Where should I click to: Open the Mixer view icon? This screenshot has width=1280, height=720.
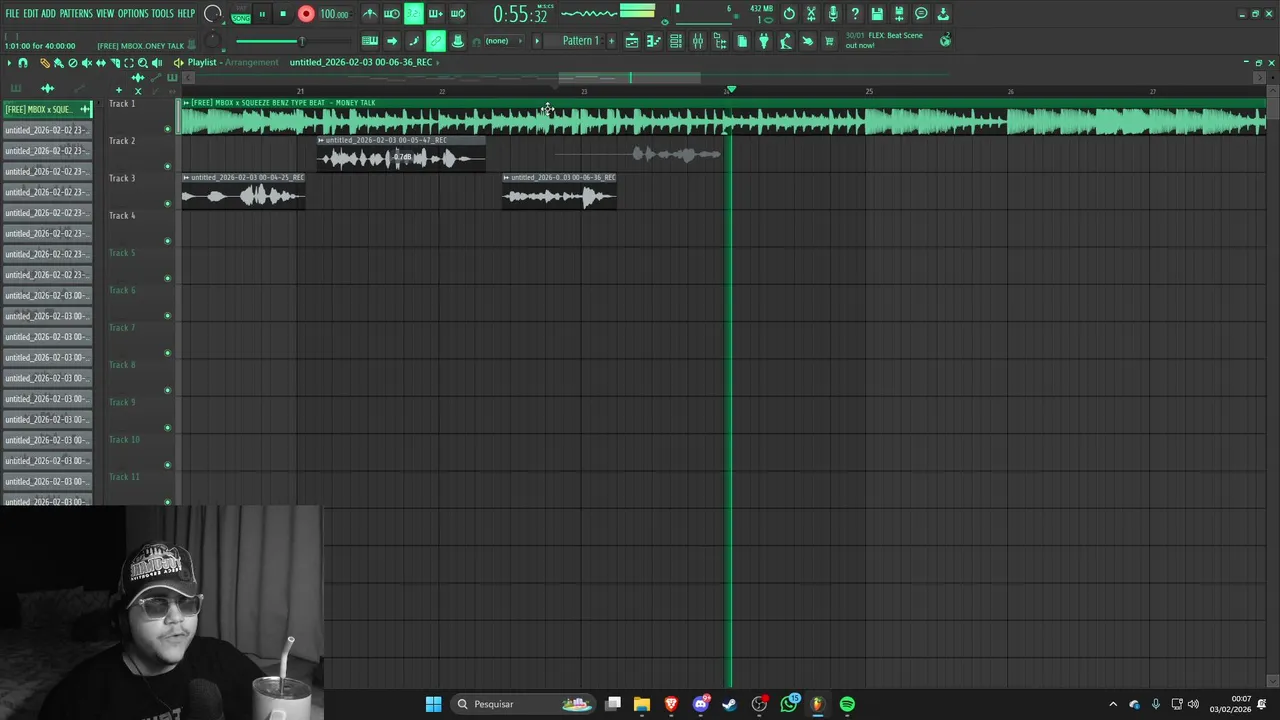pos(698,41)
